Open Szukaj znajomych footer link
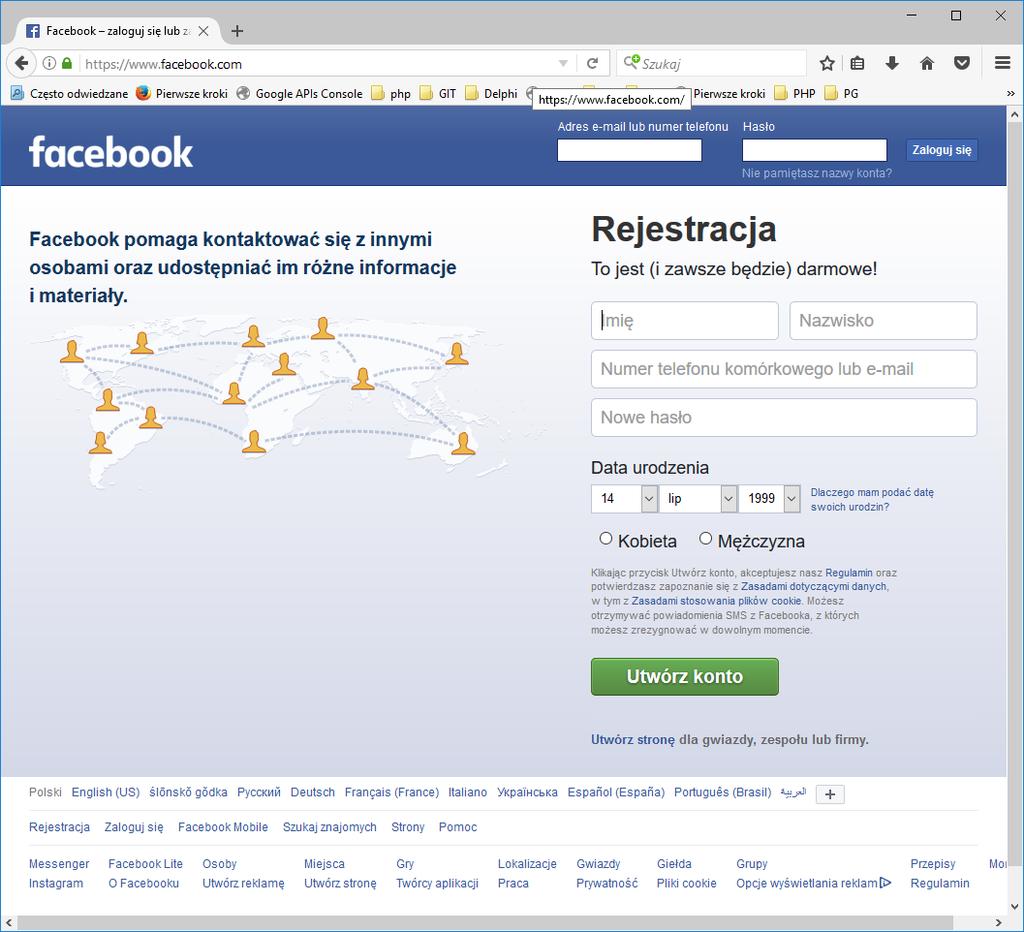The image size is (1024, 932). [329, 827]
